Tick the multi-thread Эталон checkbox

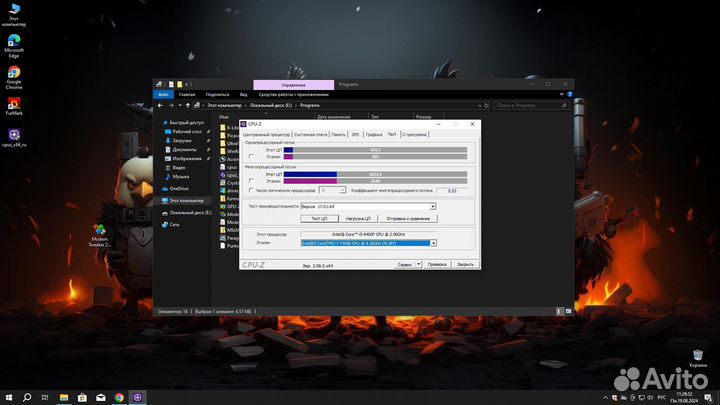(x=251, y=181)
